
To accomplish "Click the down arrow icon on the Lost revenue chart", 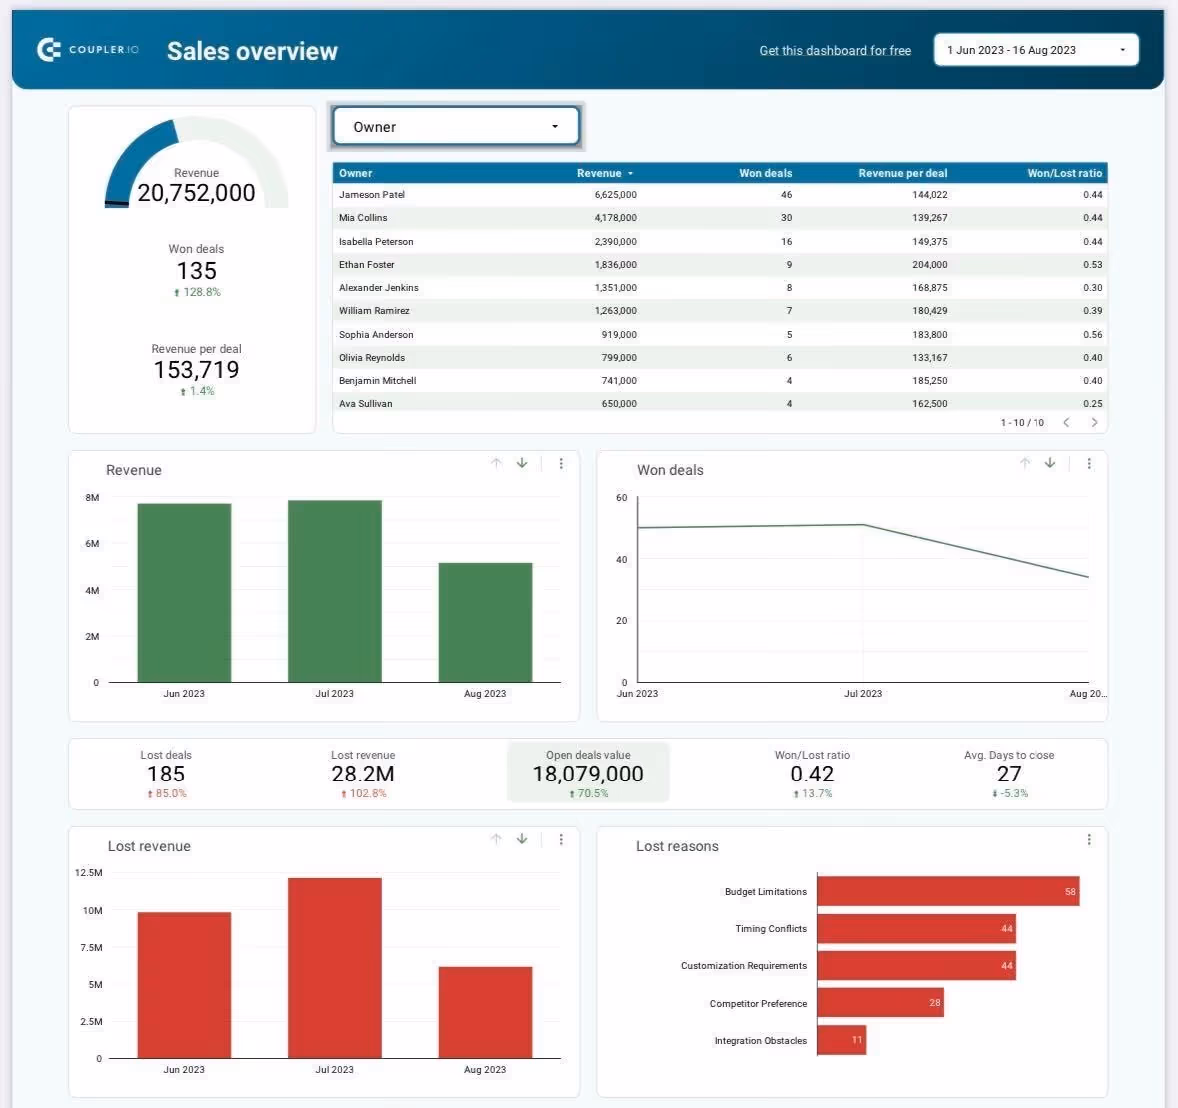I will coord(521,839).
